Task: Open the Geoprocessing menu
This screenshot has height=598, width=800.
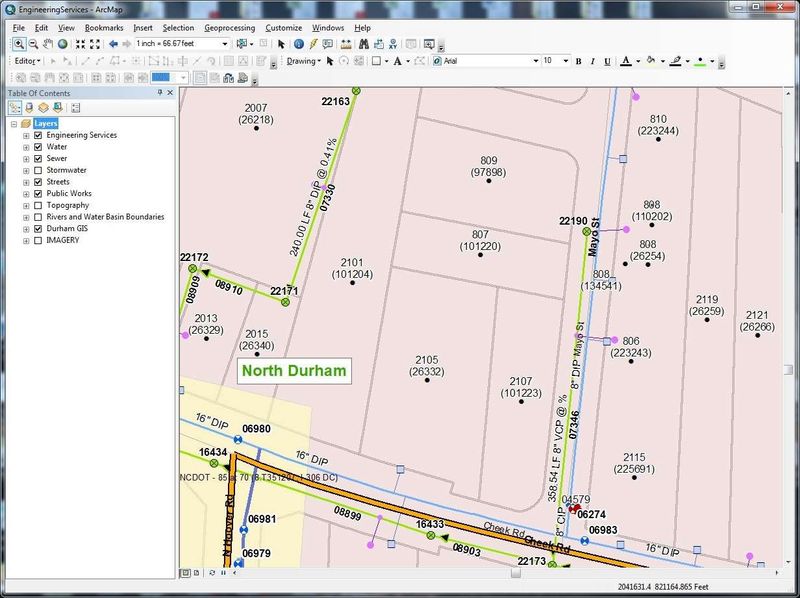Action: pyautogui.click(x=230, y=28)
